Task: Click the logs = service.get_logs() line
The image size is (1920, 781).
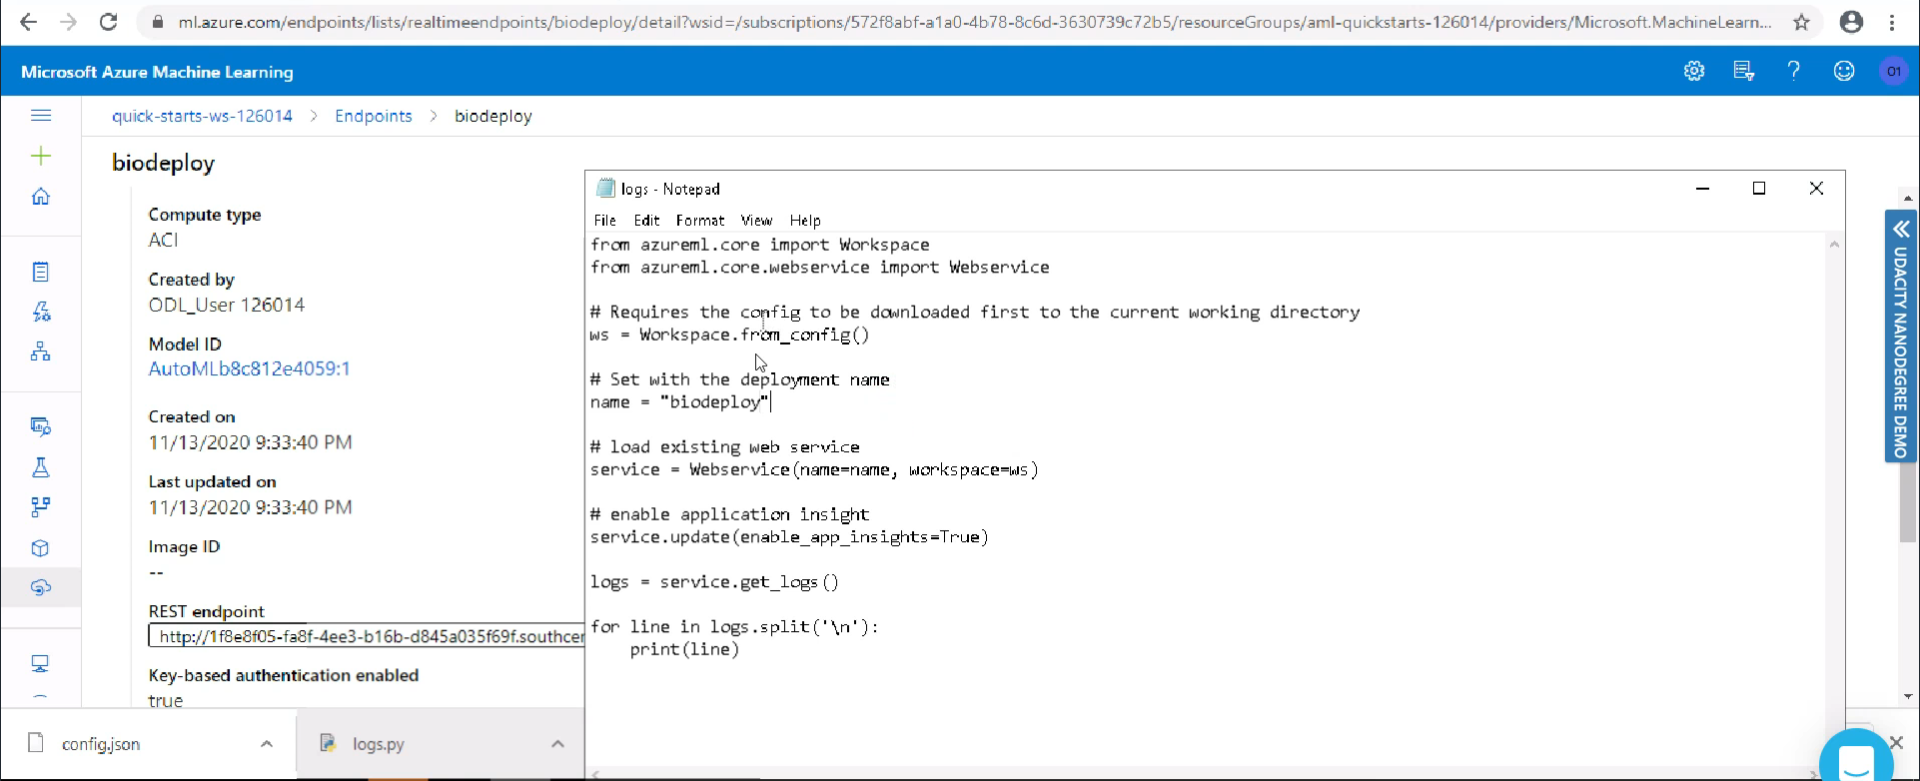Action: tap(715, 582)
